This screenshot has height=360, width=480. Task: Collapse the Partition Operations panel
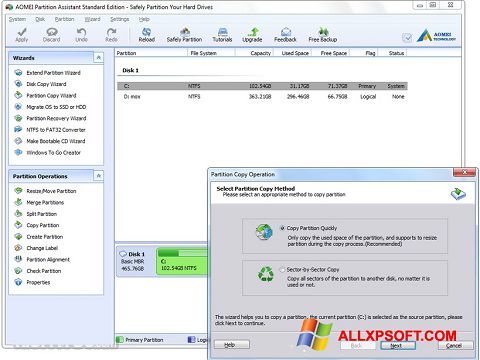pyautogui.click(x=98, y=176)
